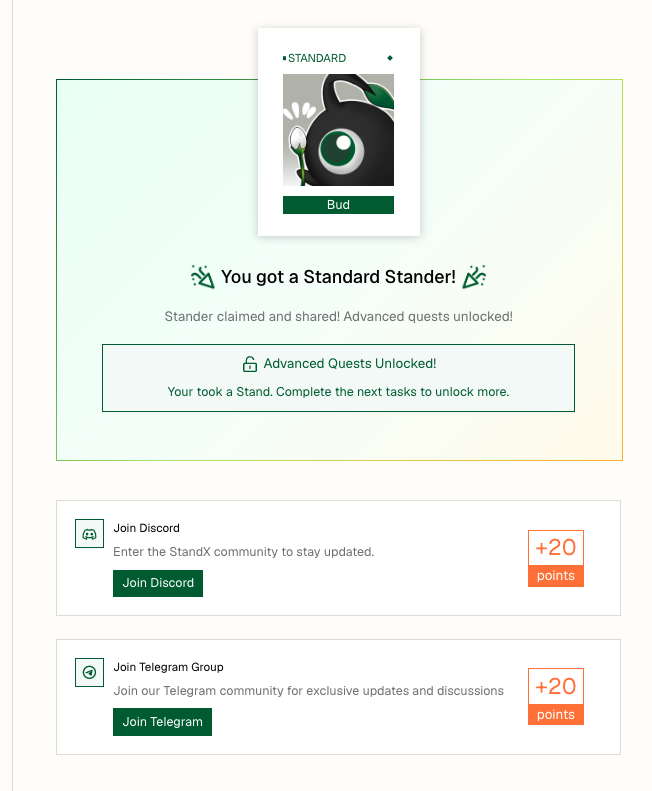
Task: Click the party popper right of heading
Action: (474, 277)
